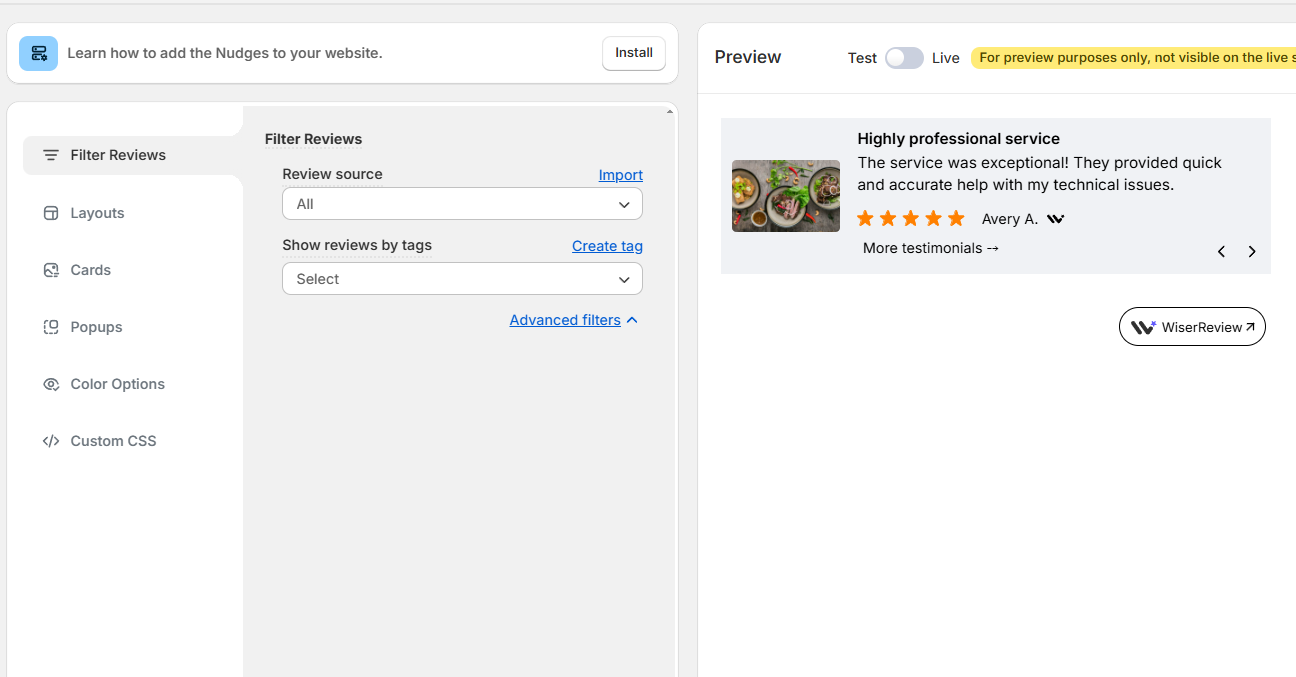
Task: Open the Custom CSS tab
Action: coord(113,441)
